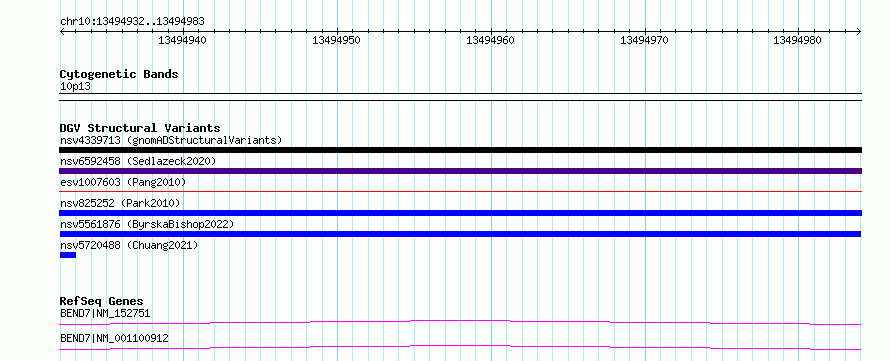The image size is (890, 361).
Task: Click the chr10:13494932..13494983 region label
Action: (x=132, y=22)
